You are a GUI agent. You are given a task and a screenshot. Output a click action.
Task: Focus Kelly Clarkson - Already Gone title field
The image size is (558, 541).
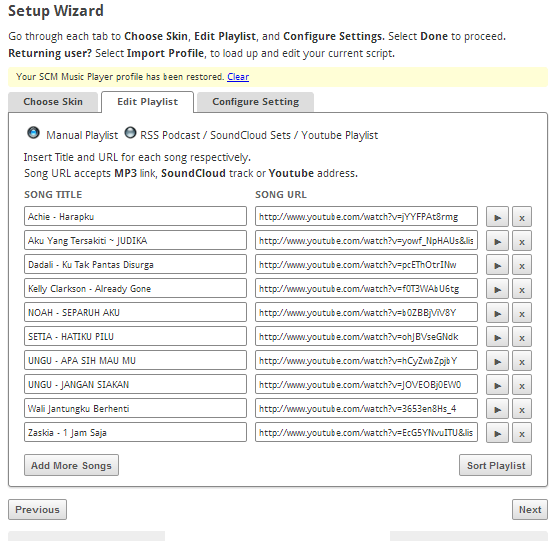click(135, 288)
